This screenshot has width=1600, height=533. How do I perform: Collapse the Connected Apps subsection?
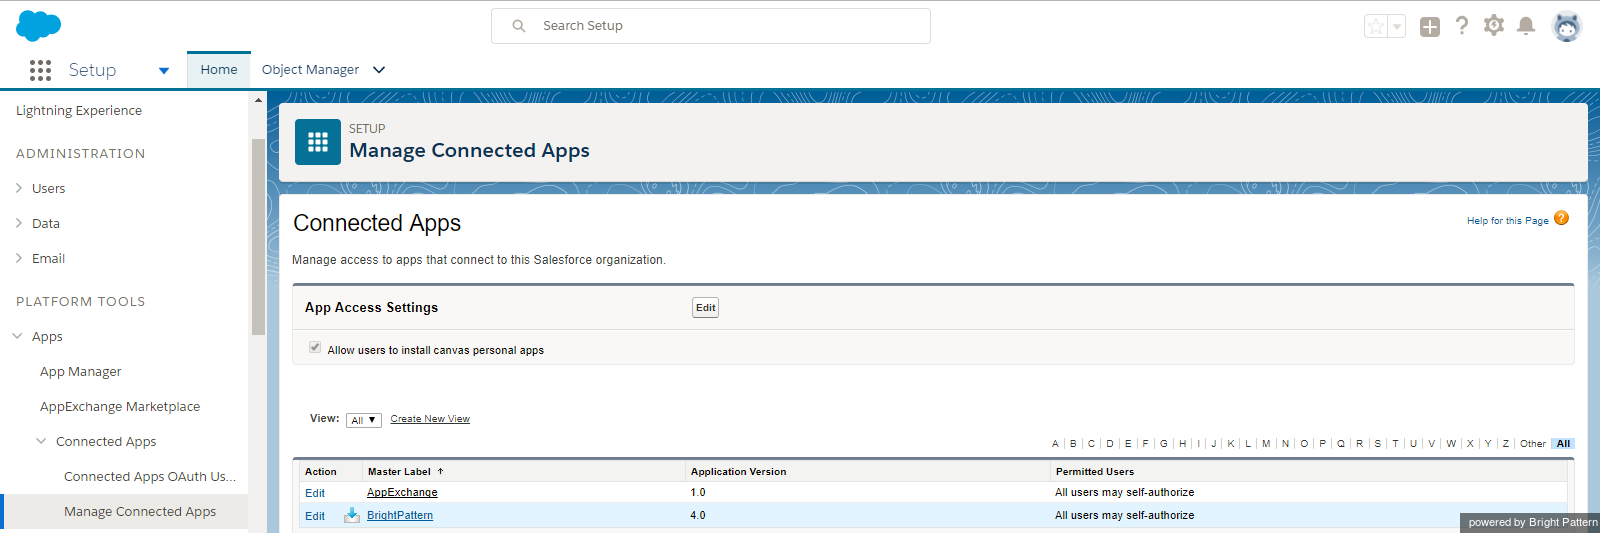coord(41,441)
